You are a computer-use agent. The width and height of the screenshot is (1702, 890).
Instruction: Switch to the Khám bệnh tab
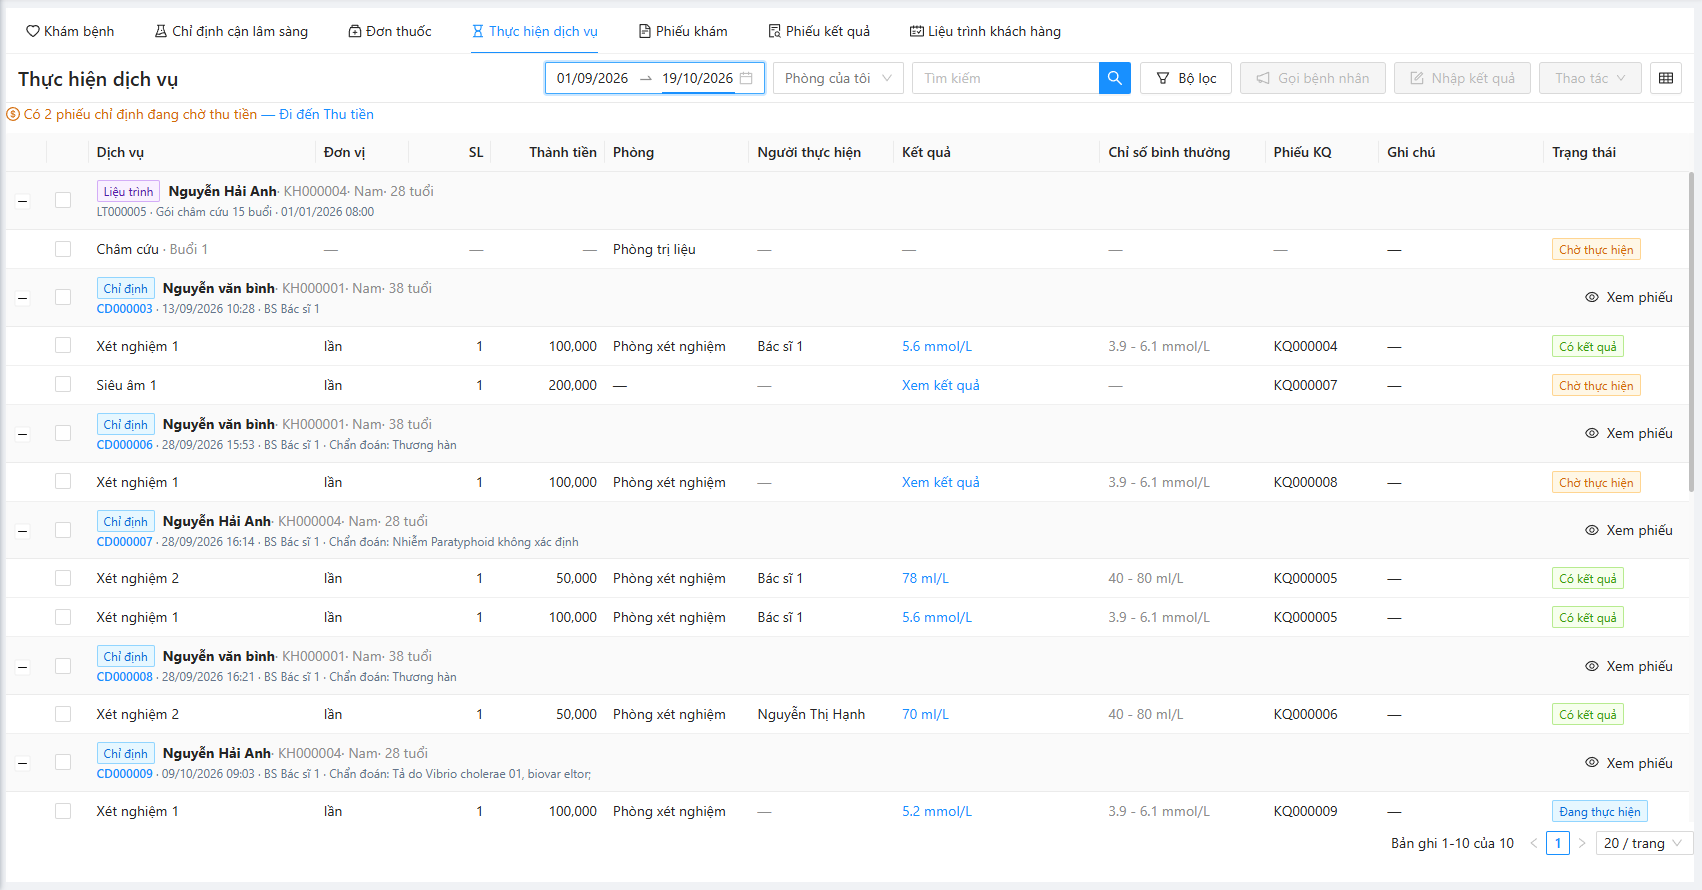point(70,31)
